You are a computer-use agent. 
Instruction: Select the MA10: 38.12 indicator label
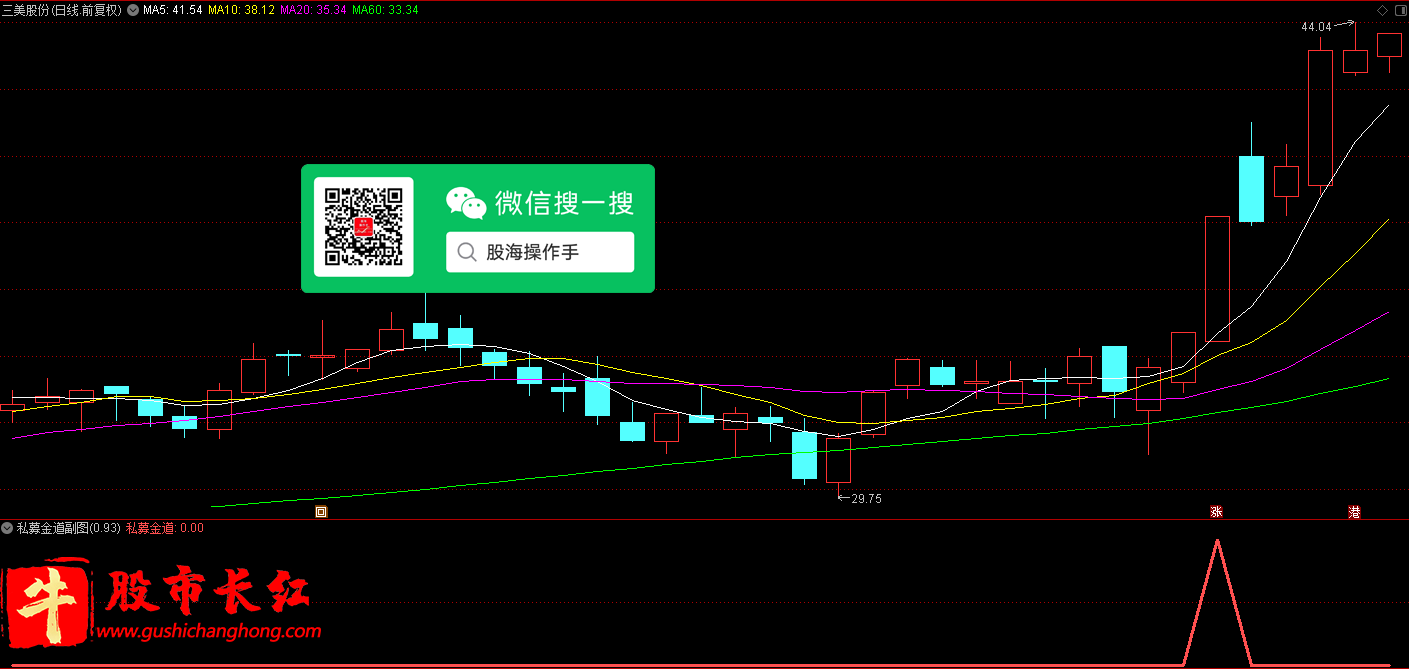click(241, 9)
